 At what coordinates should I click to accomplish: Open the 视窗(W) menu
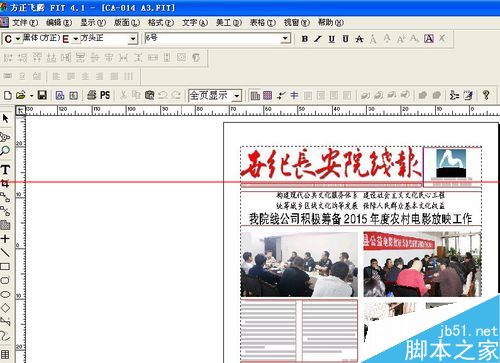(297, 23)
